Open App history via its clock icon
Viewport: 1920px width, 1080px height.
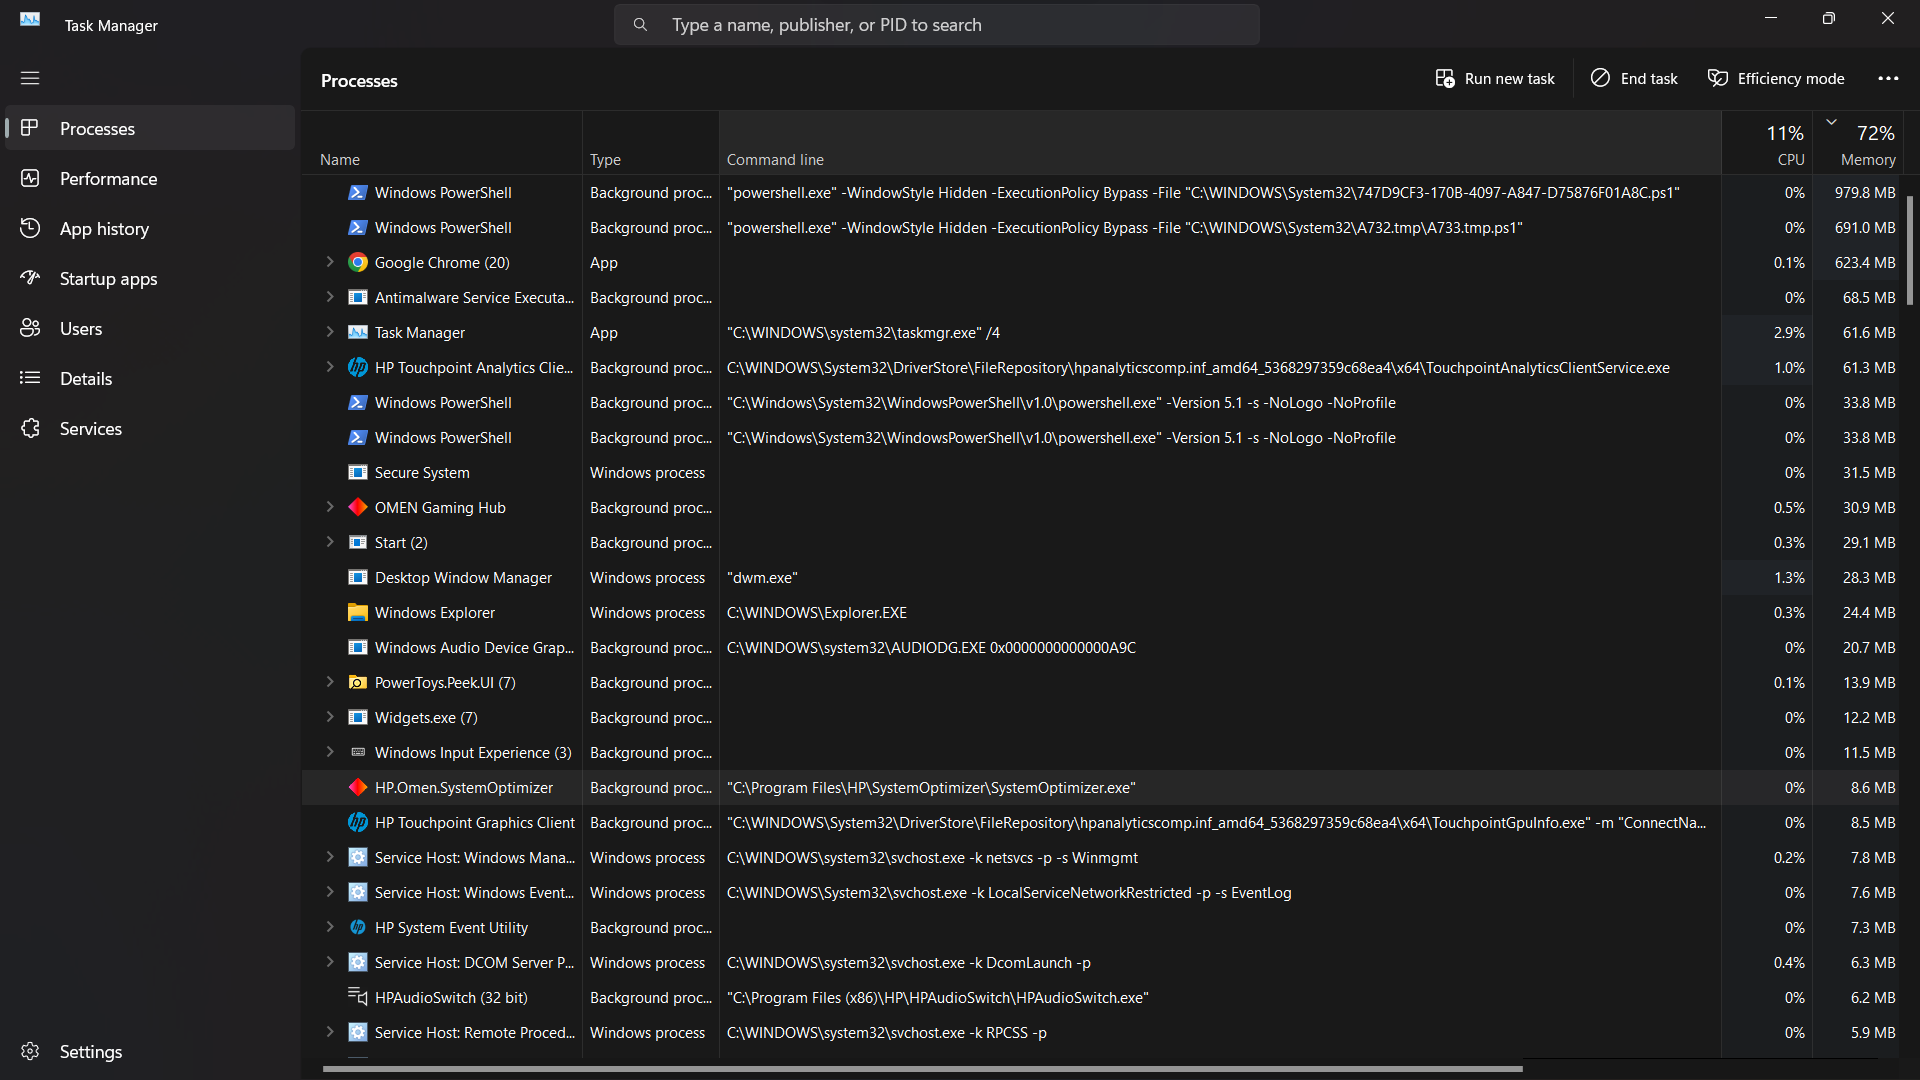[x=30, y=228]
